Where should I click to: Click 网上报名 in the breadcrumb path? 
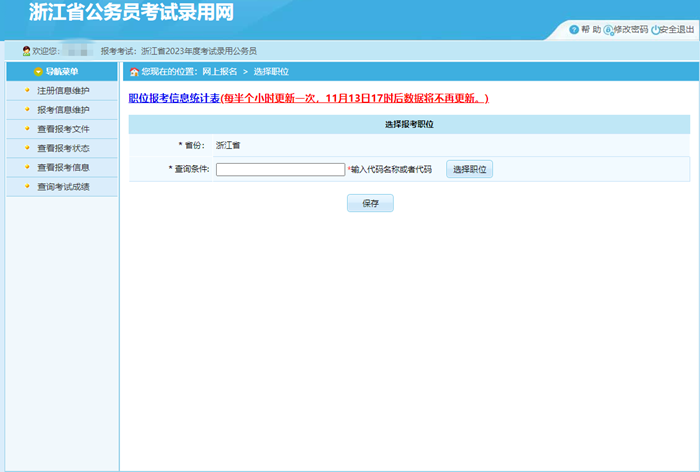pyautogui.click(x=220, y=72)
